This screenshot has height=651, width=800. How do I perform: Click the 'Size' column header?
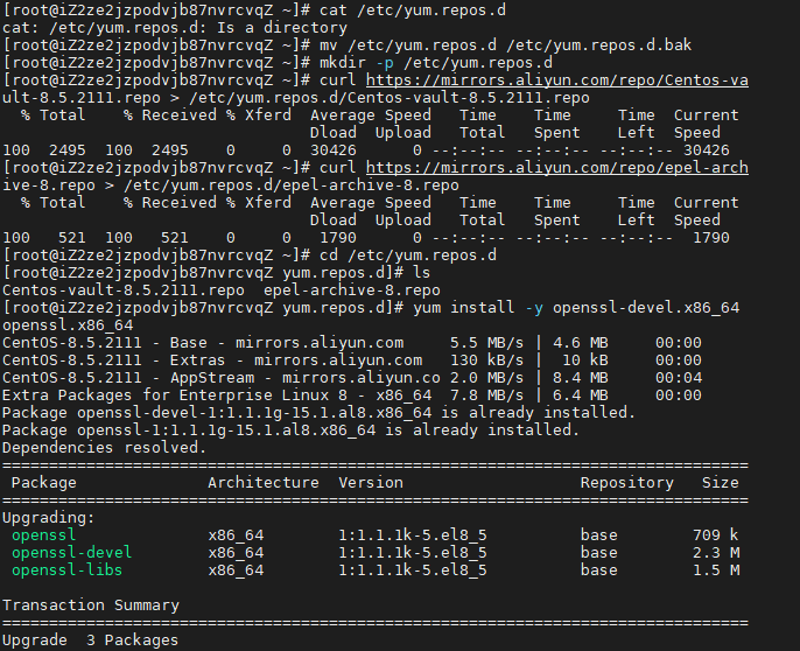point(720,483)
